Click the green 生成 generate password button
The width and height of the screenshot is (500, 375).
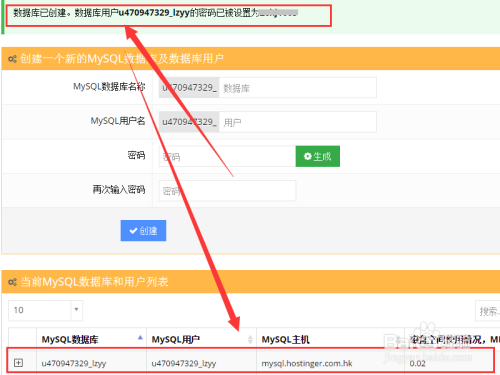(x=318, y=156)
